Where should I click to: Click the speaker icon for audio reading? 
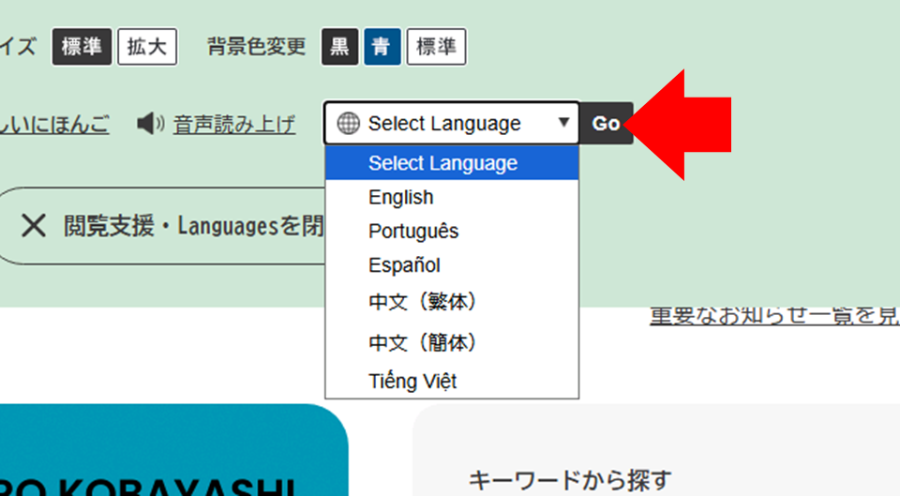pyautogui.click(x=150, y=124)
